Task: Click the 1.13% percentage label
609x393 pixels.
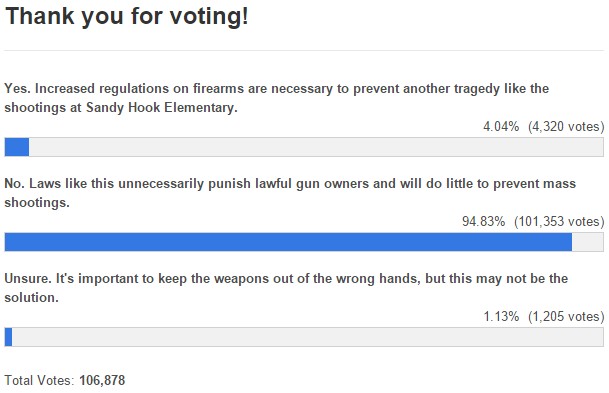Action: click(x=501, y=316)
